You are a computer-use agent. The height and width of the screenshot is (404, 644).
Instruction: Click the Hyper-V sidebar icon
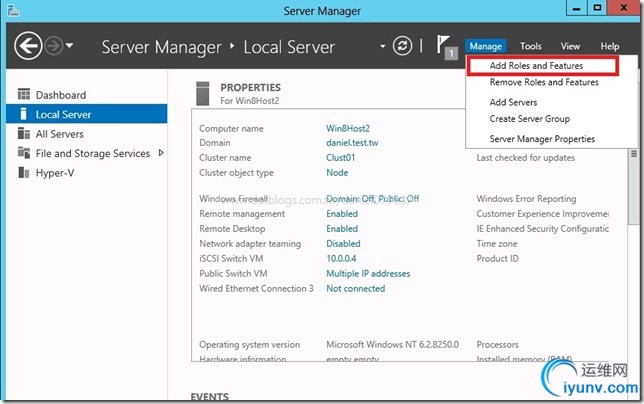pyautogui.click(x=25, y=173)
